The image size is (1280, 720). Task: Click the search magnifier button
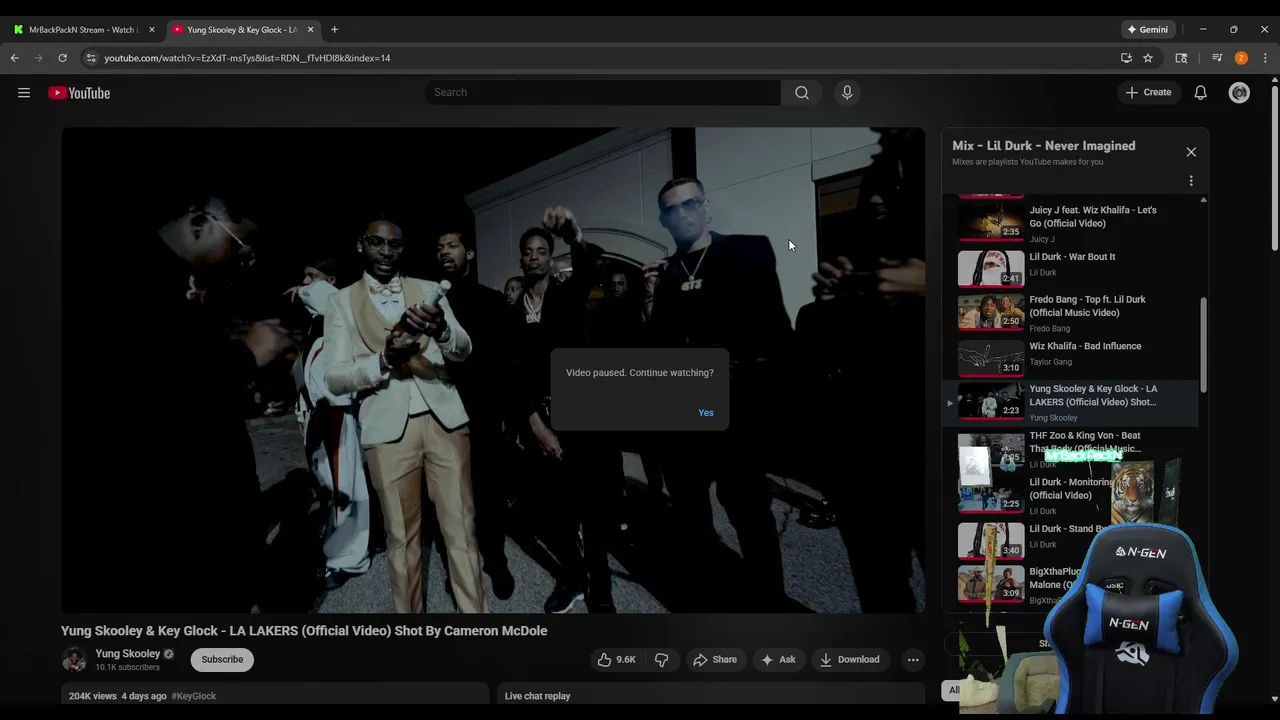801,93
